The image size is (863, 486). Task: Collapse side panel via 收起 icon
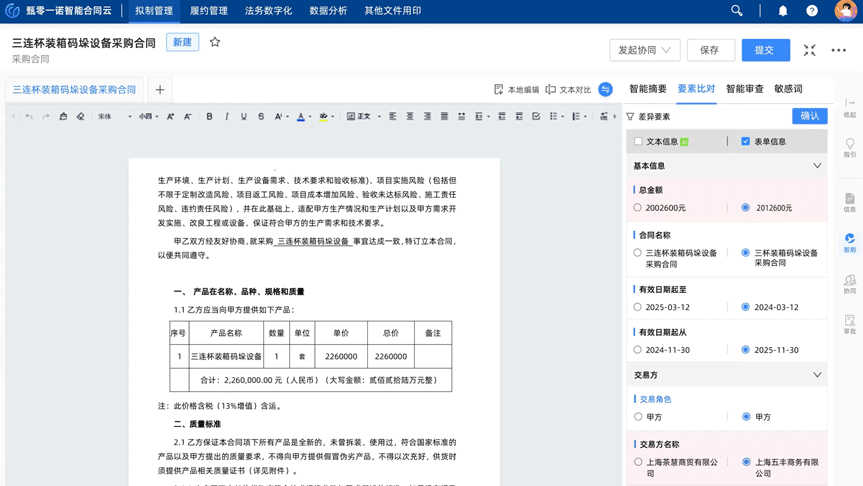(x=850, y=107)
